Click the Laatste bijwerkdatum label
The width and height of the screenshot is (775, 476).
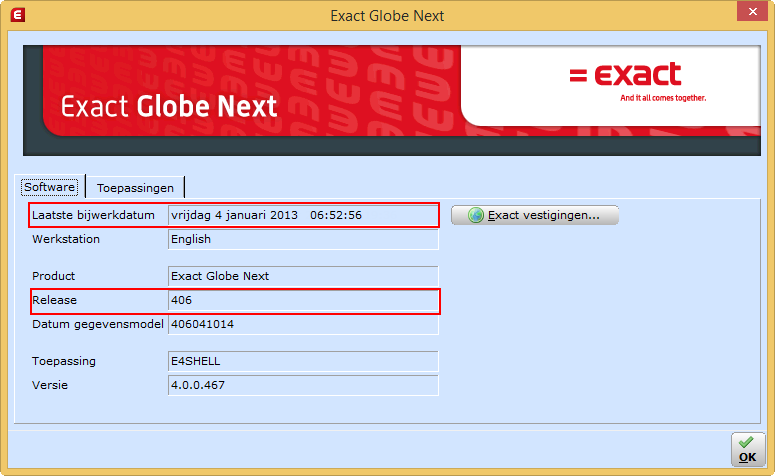point(93,215)
